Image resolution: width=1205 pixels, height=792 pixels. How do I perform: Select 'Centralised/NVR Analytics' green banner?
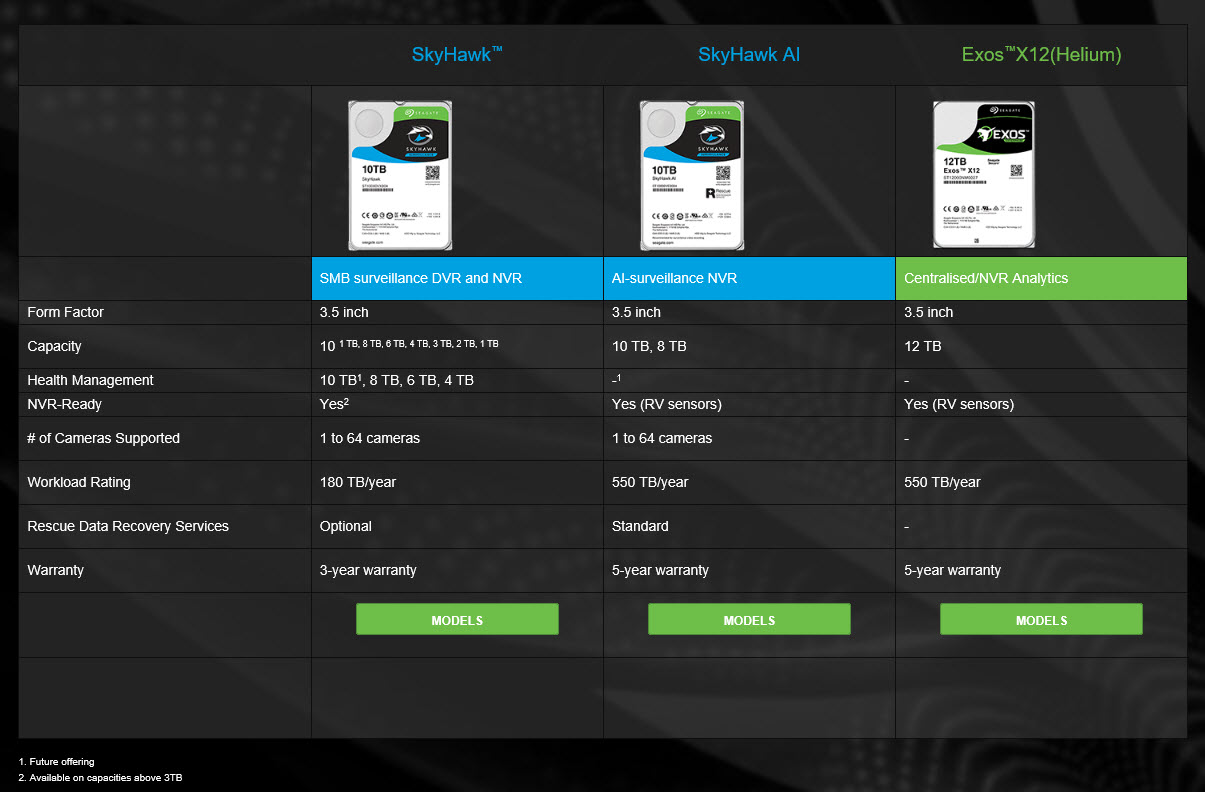point(1041,278)
